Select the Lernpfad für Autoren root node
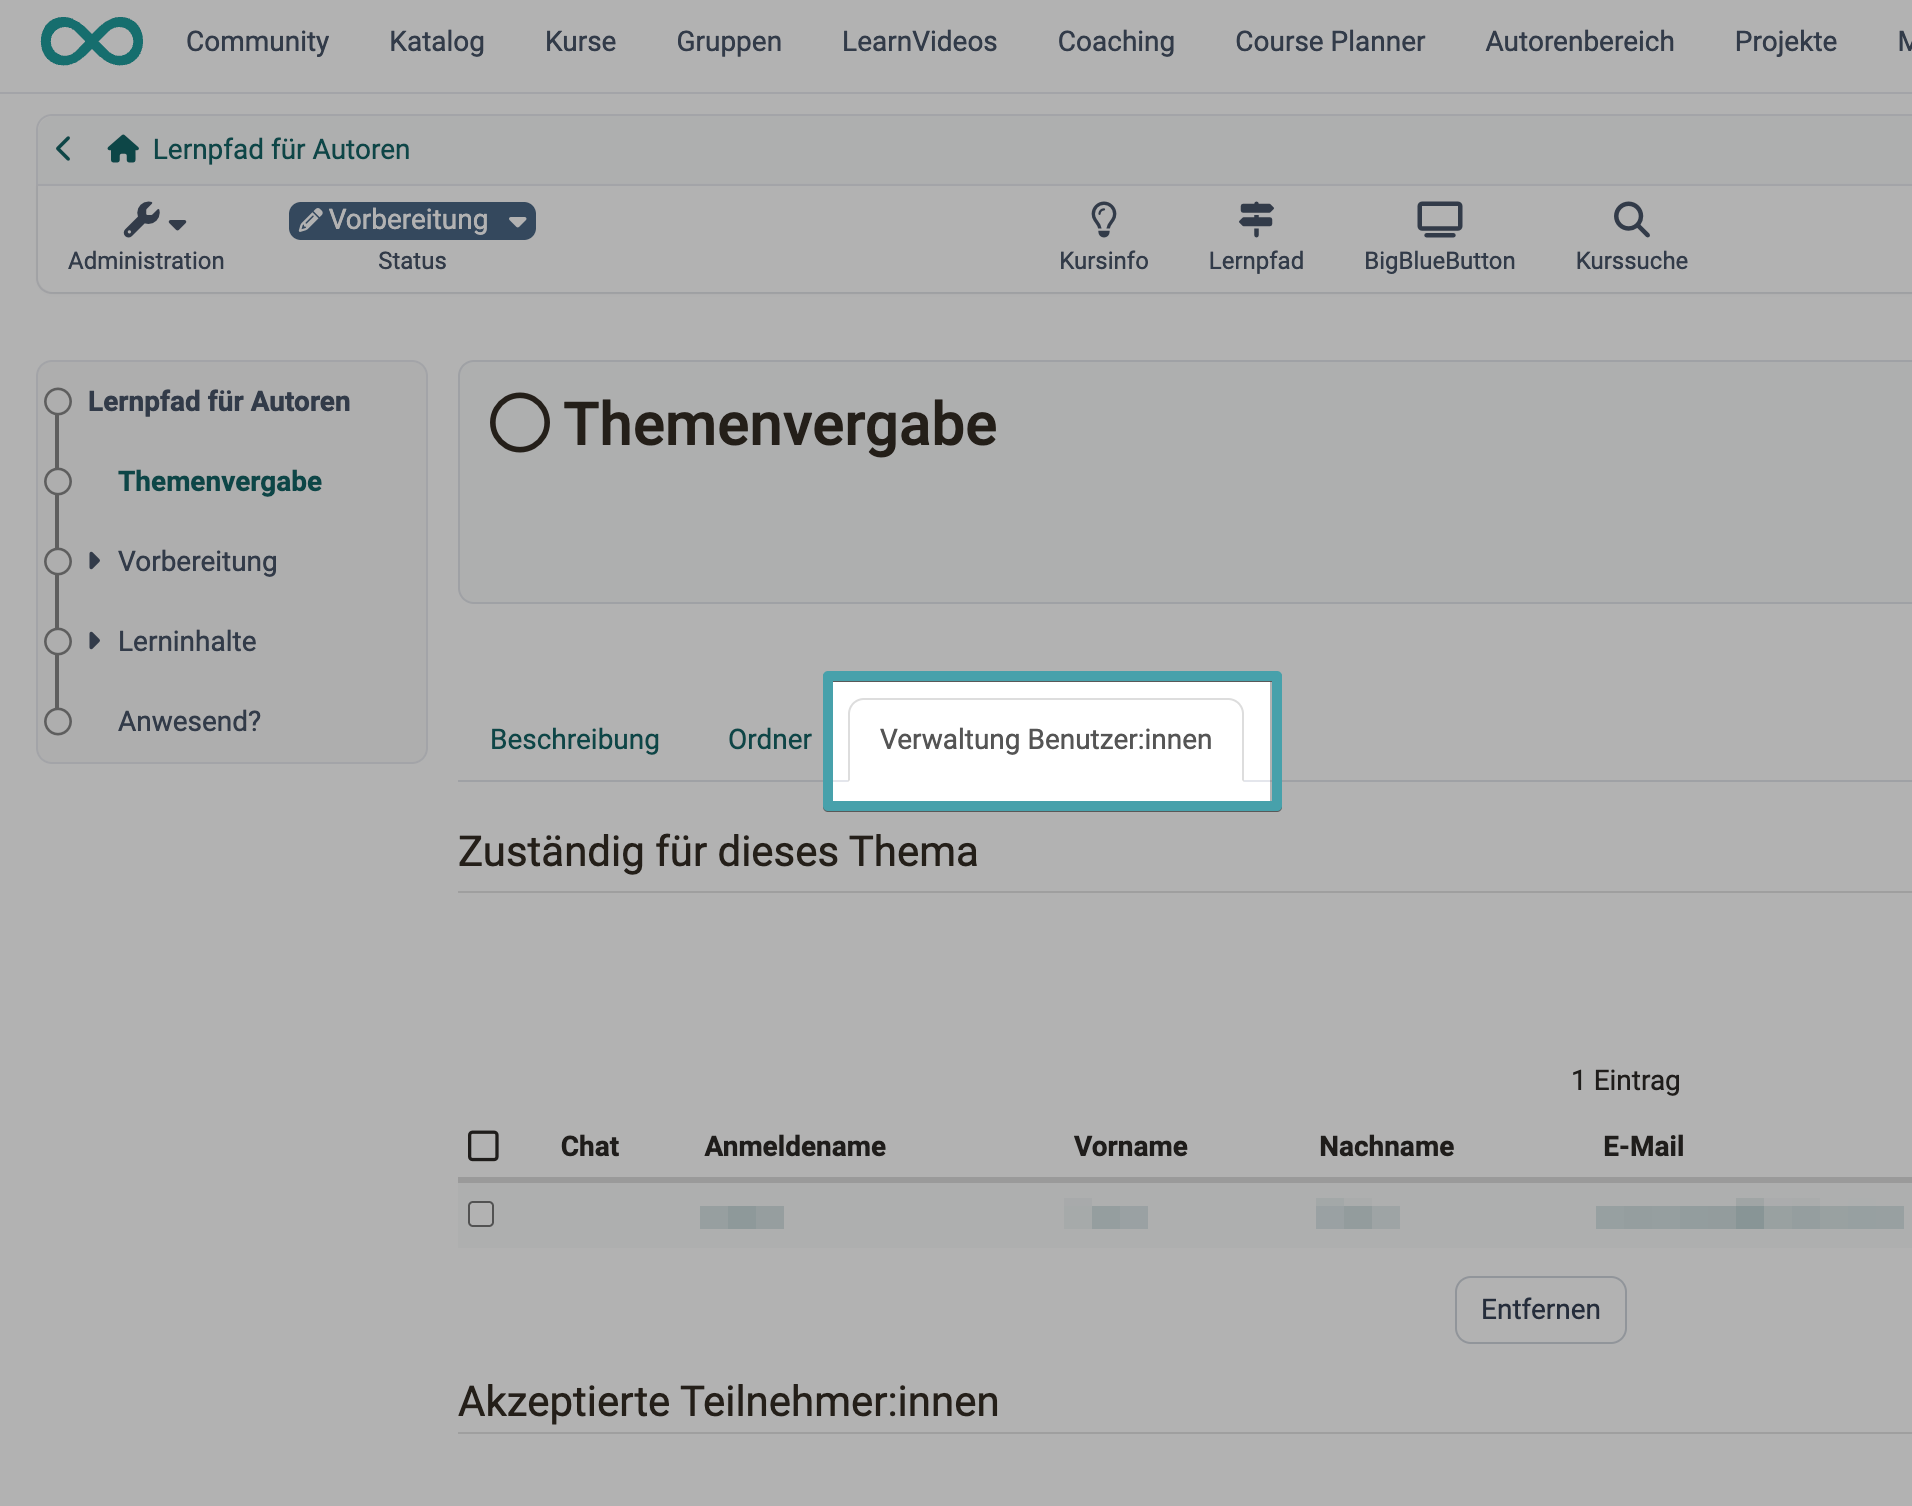 click(219, 401)
